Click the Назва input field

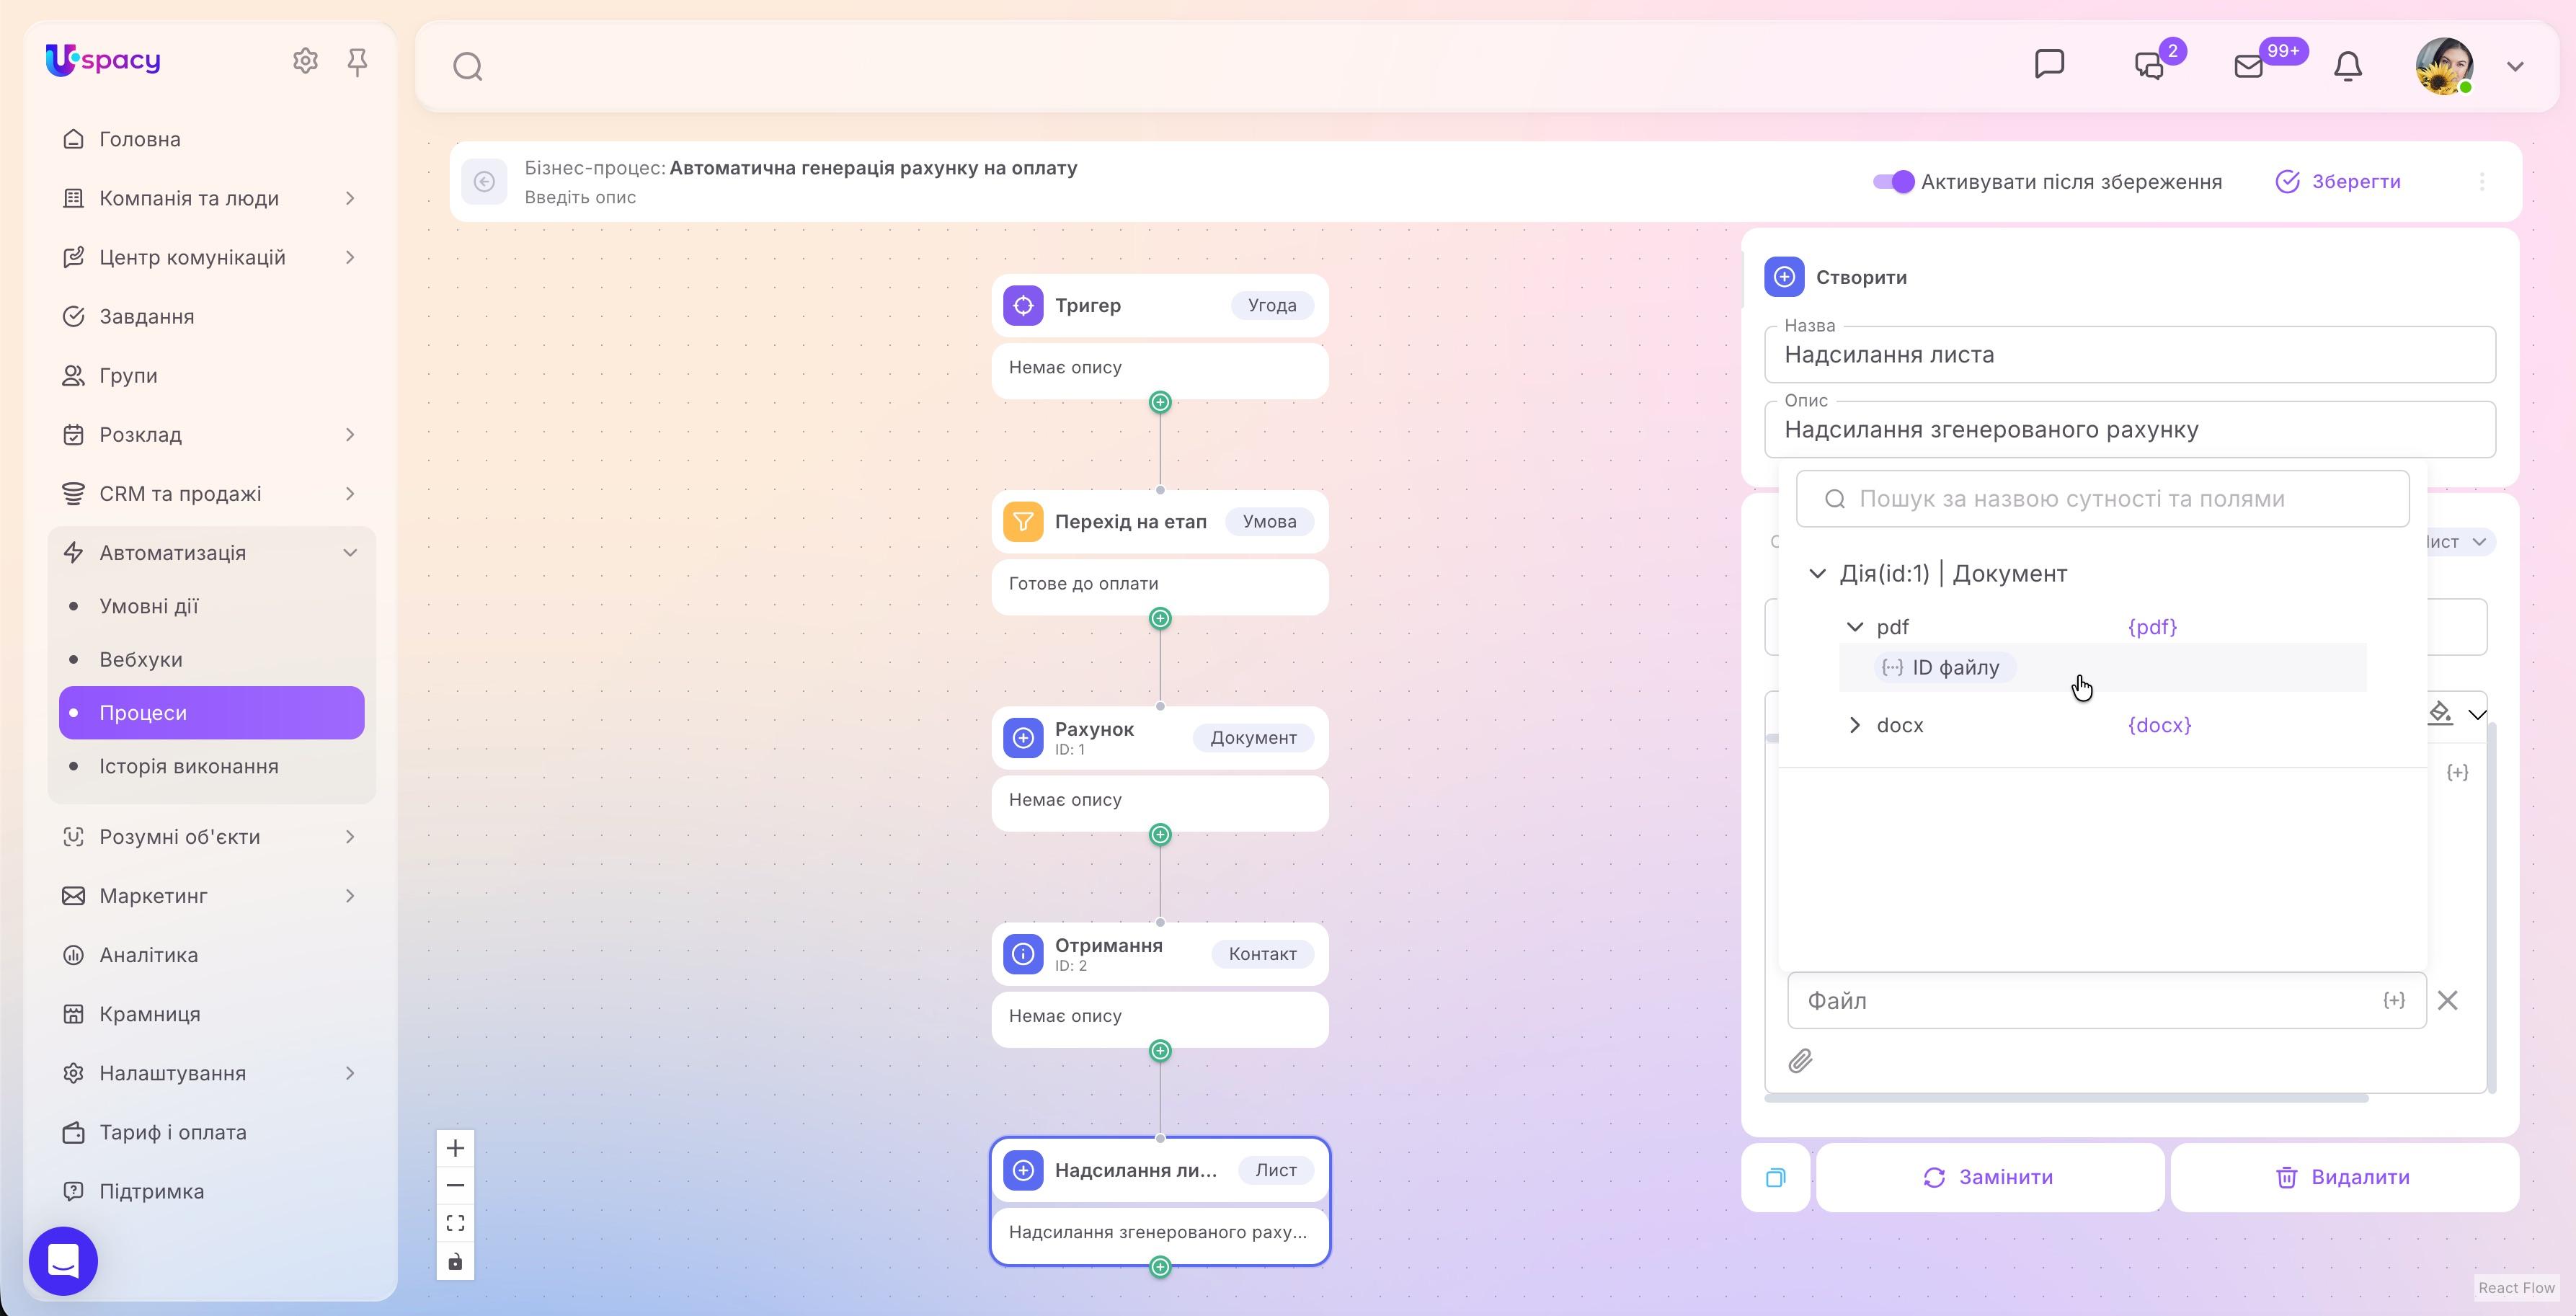pyautogui.click(x=2130, y=355)
